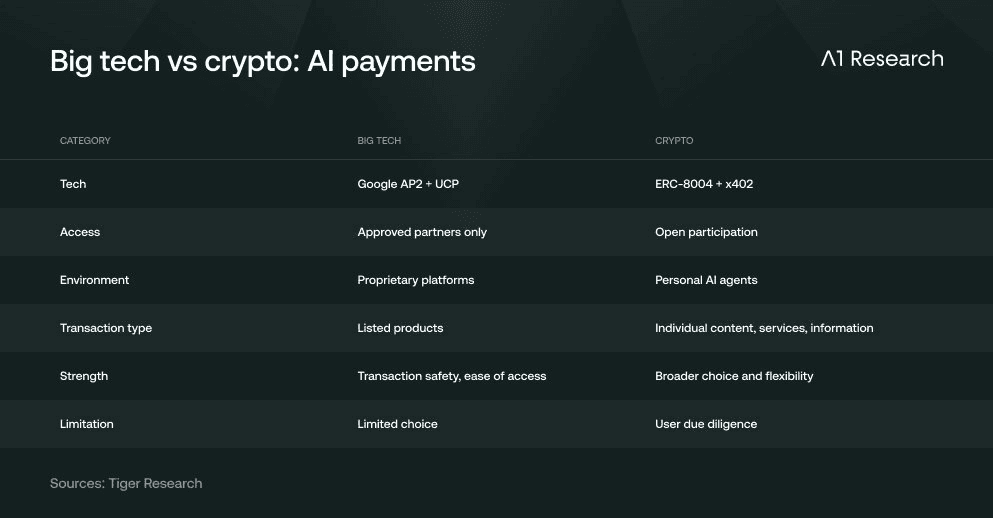Click the CRYPTO column header
Image resolution: width=993 pixels, height=518 pixels.
point(674,141)
